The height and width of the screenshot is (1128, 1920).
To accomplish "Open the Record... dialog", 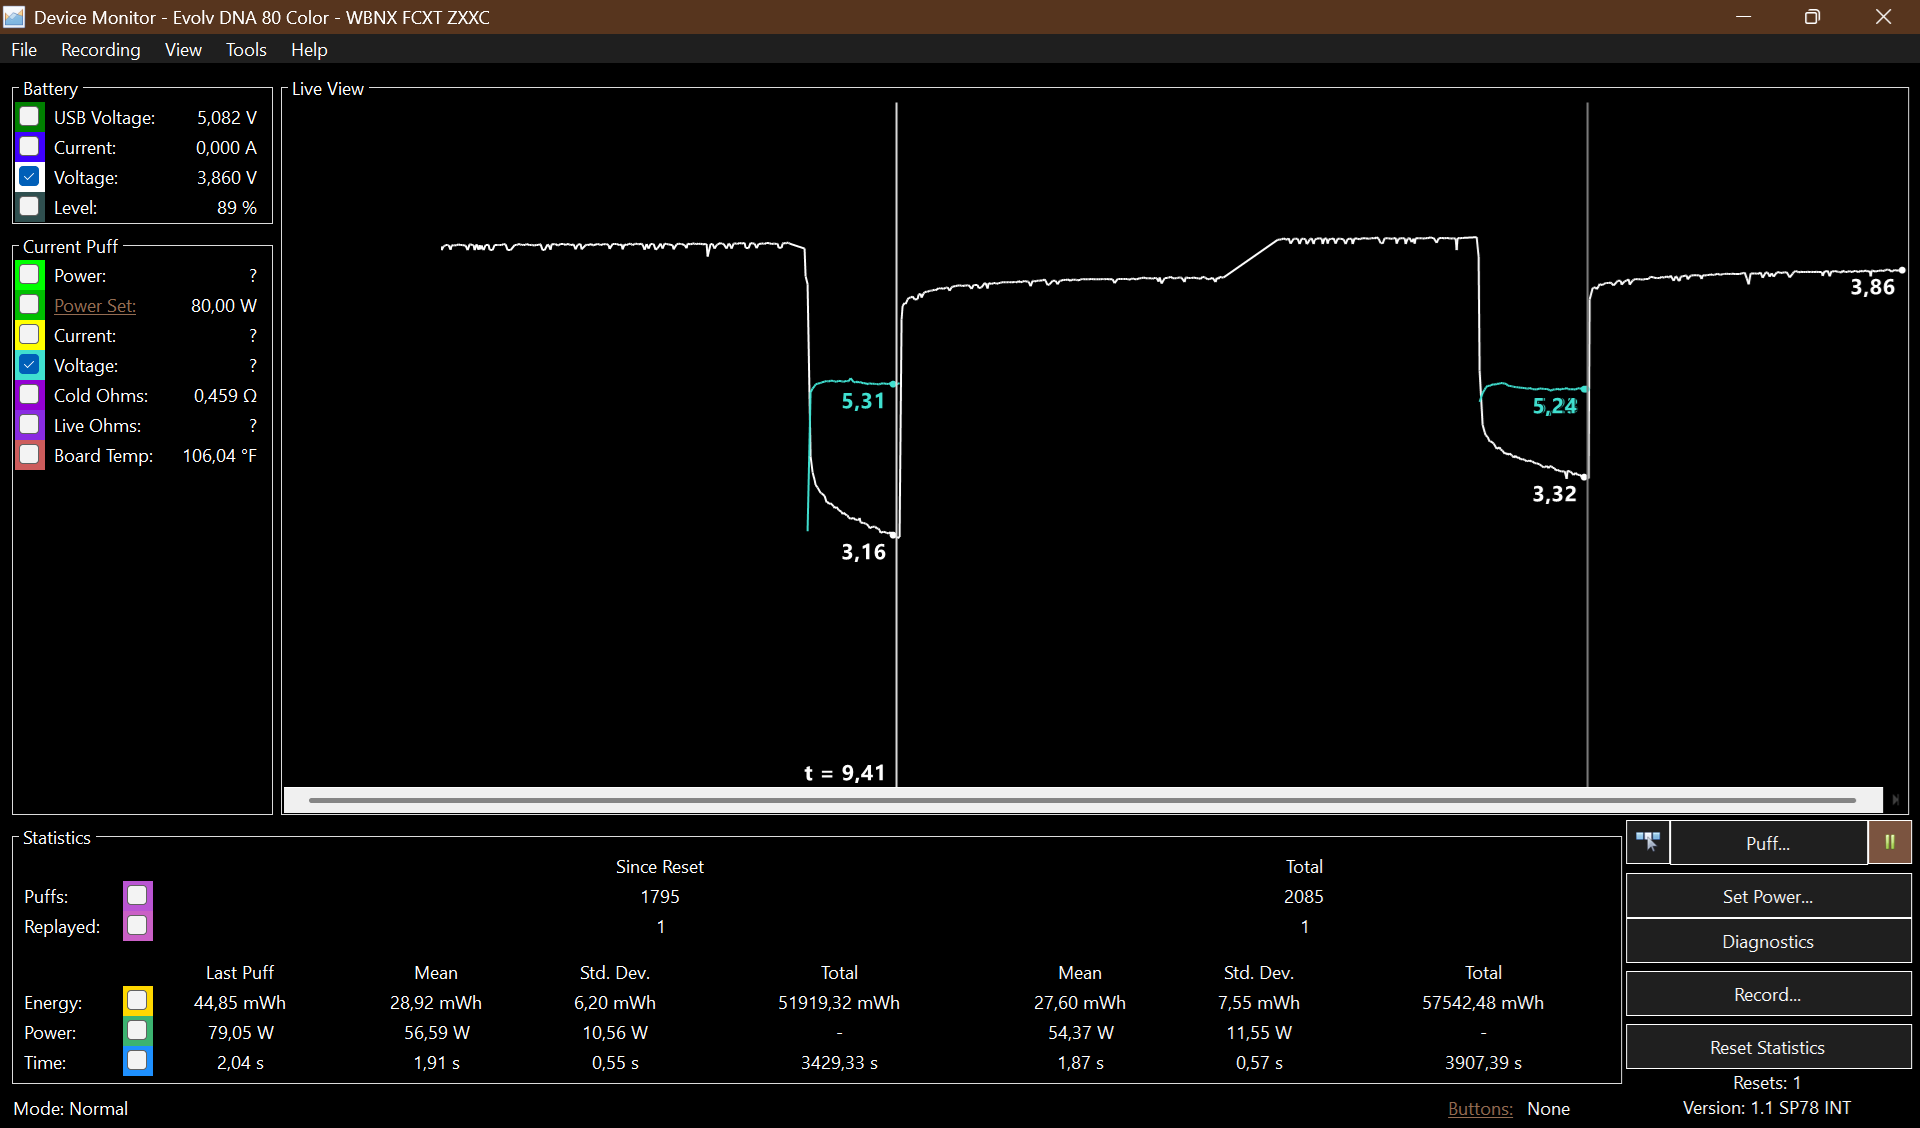I will [1768, 994].
